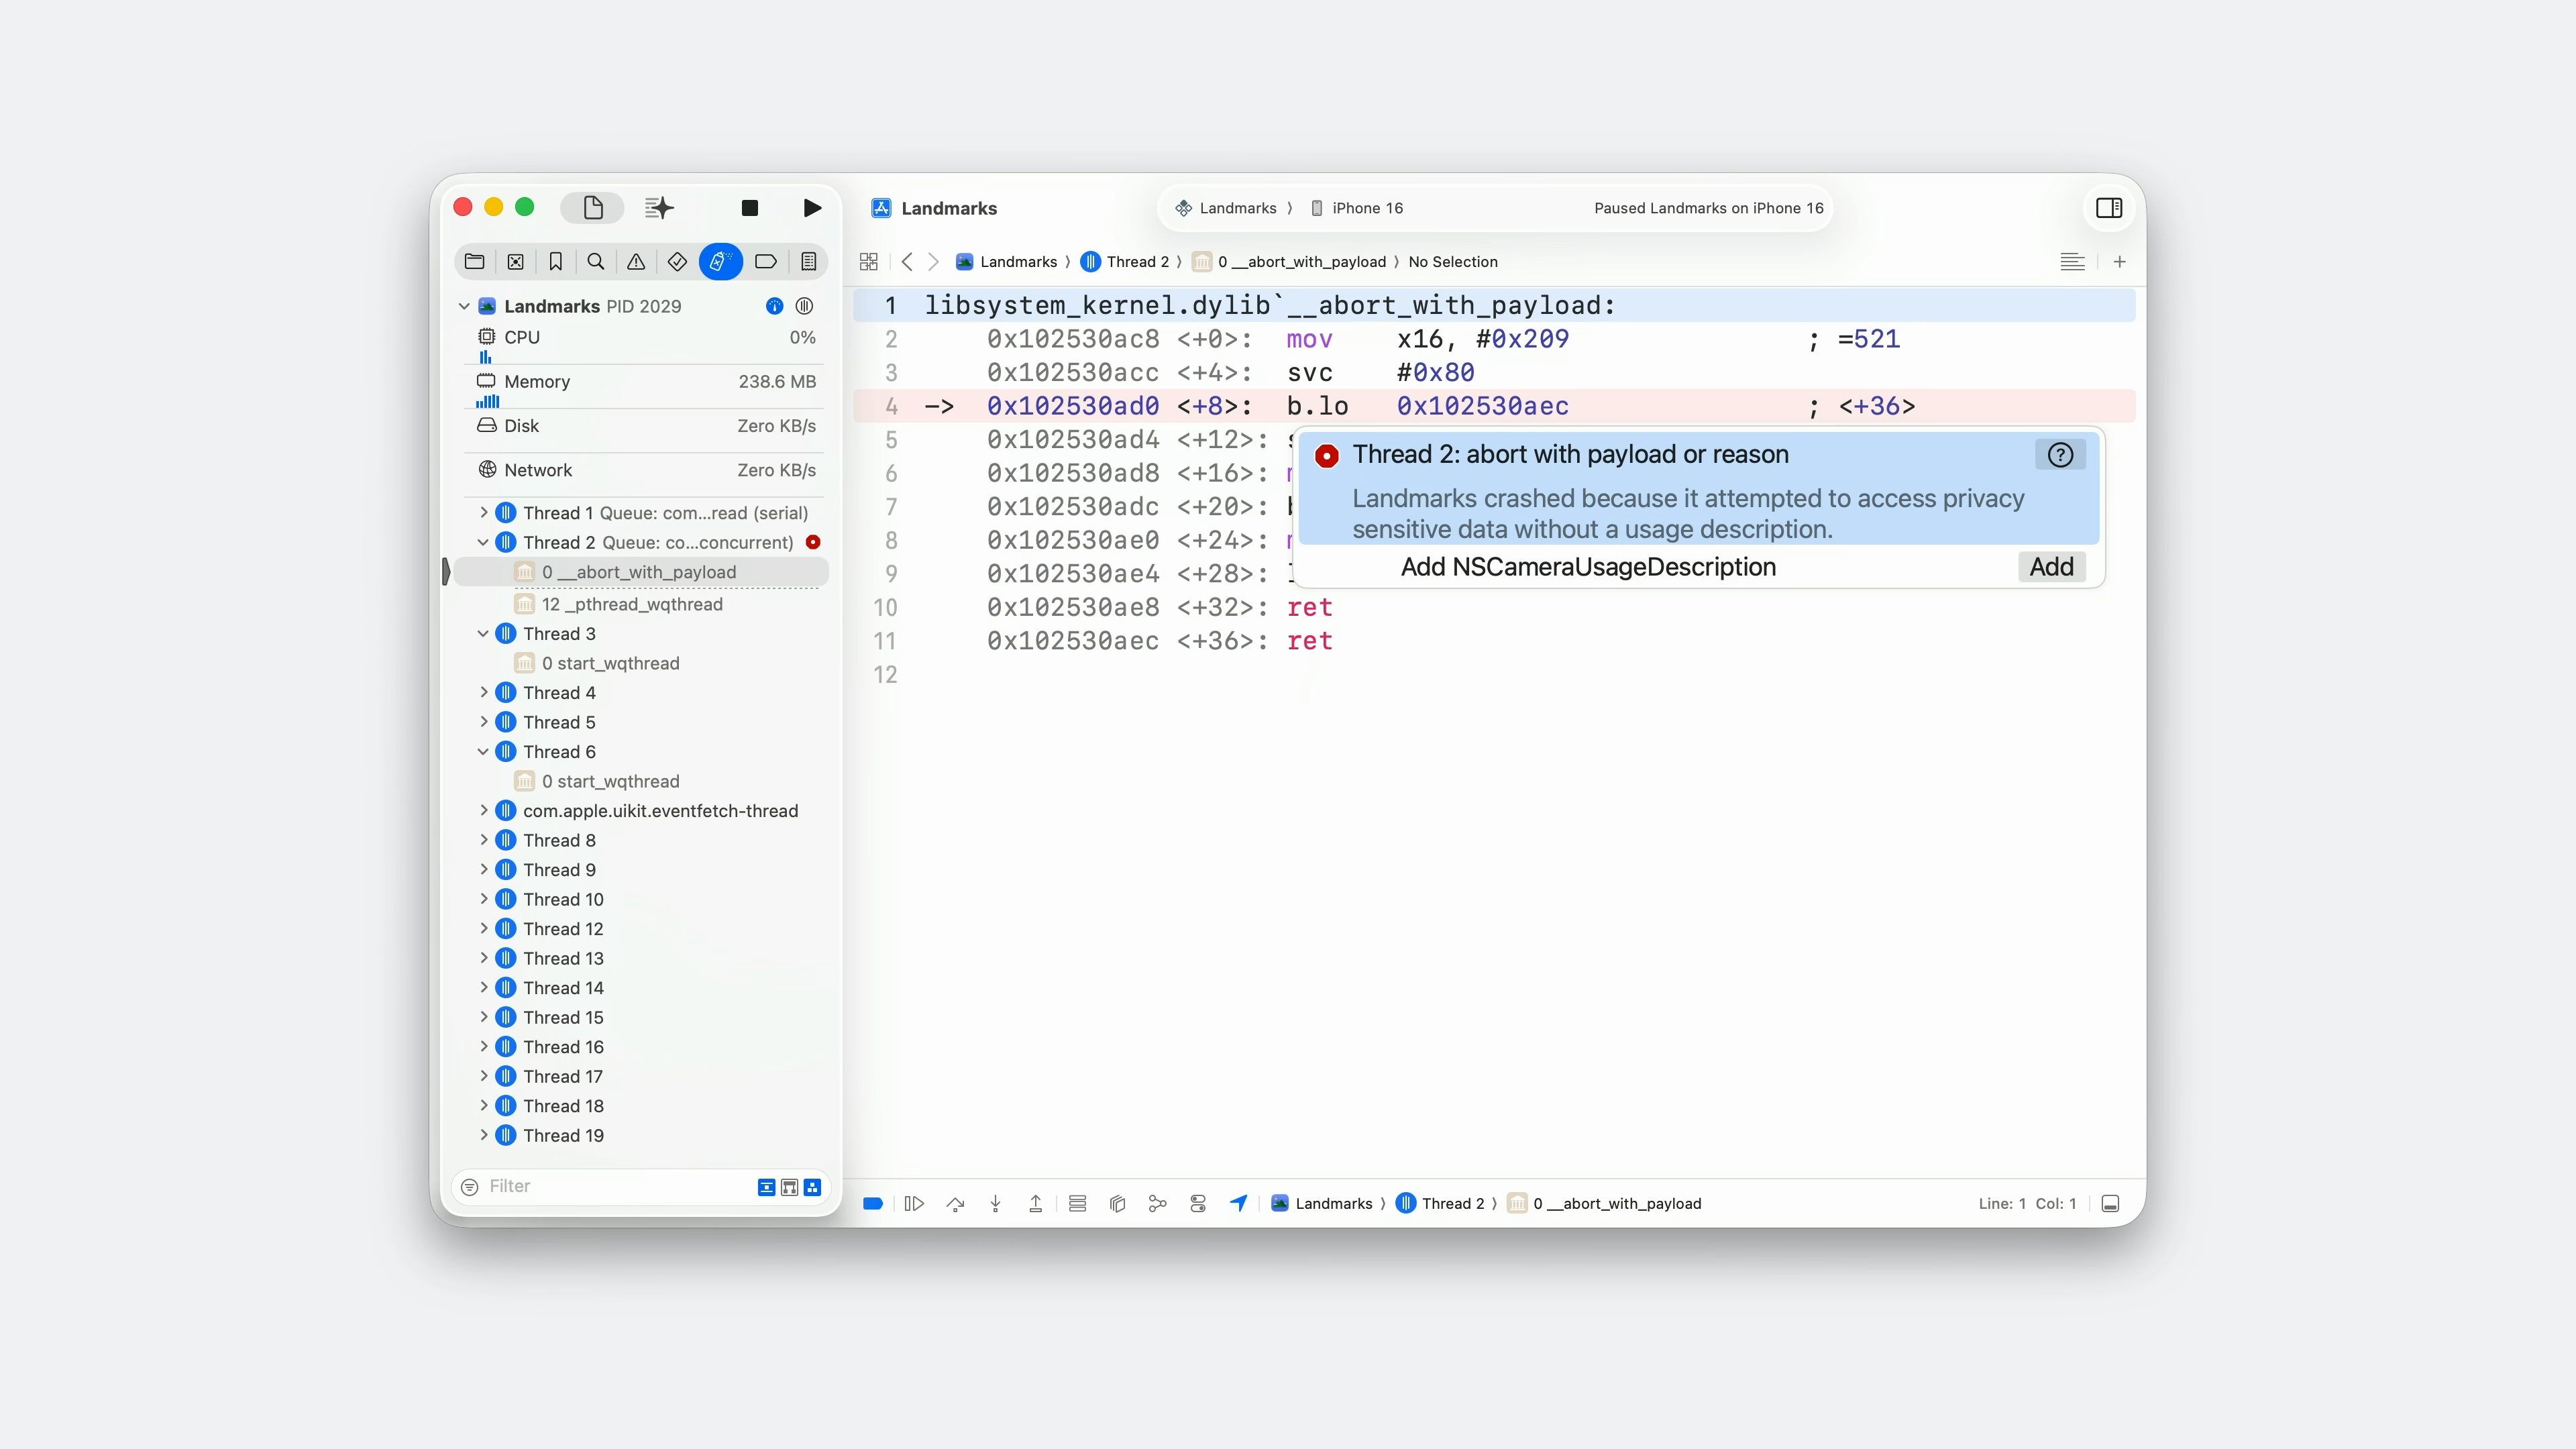Toggle the debug area visibility button
This screenshot has width=2576, height=1449.
[x=2111, y=1204]
